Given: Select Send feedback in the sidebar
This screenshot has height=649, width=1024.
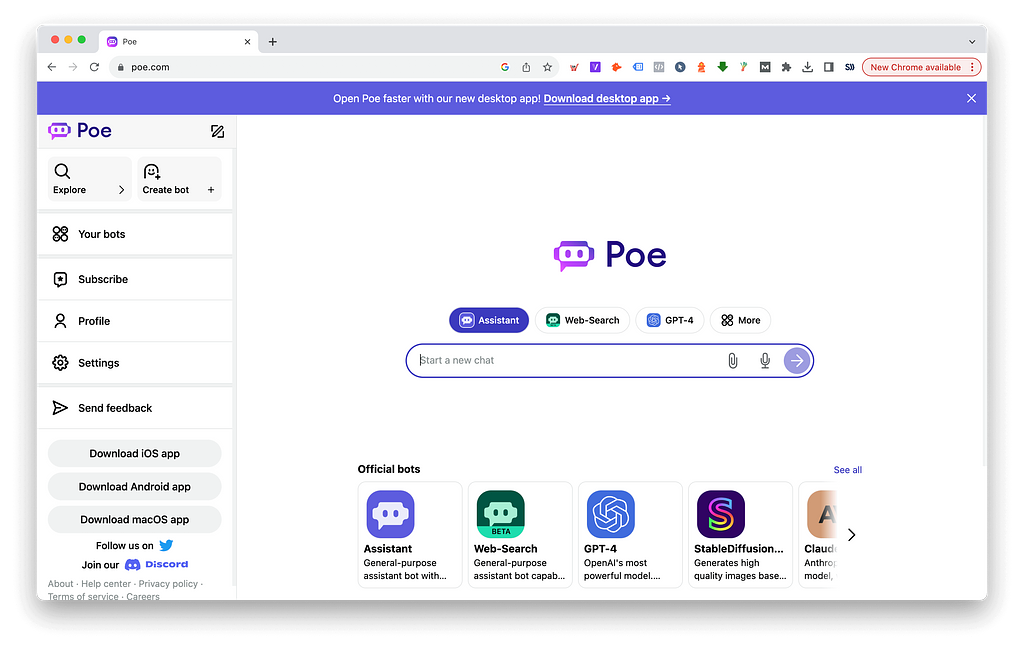Looking at the screenshot, I should [135, 408].
